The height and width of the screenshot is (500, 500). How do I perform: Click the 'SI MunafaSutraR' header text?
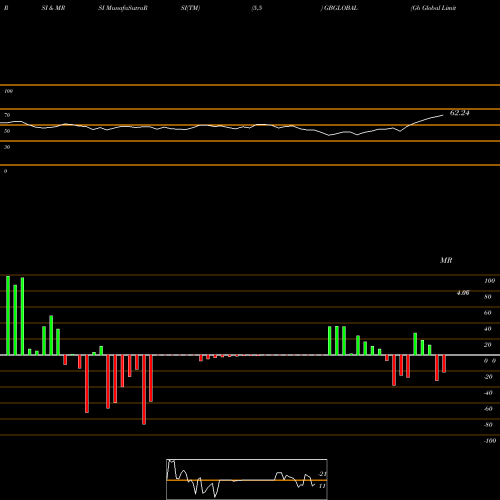123,8
